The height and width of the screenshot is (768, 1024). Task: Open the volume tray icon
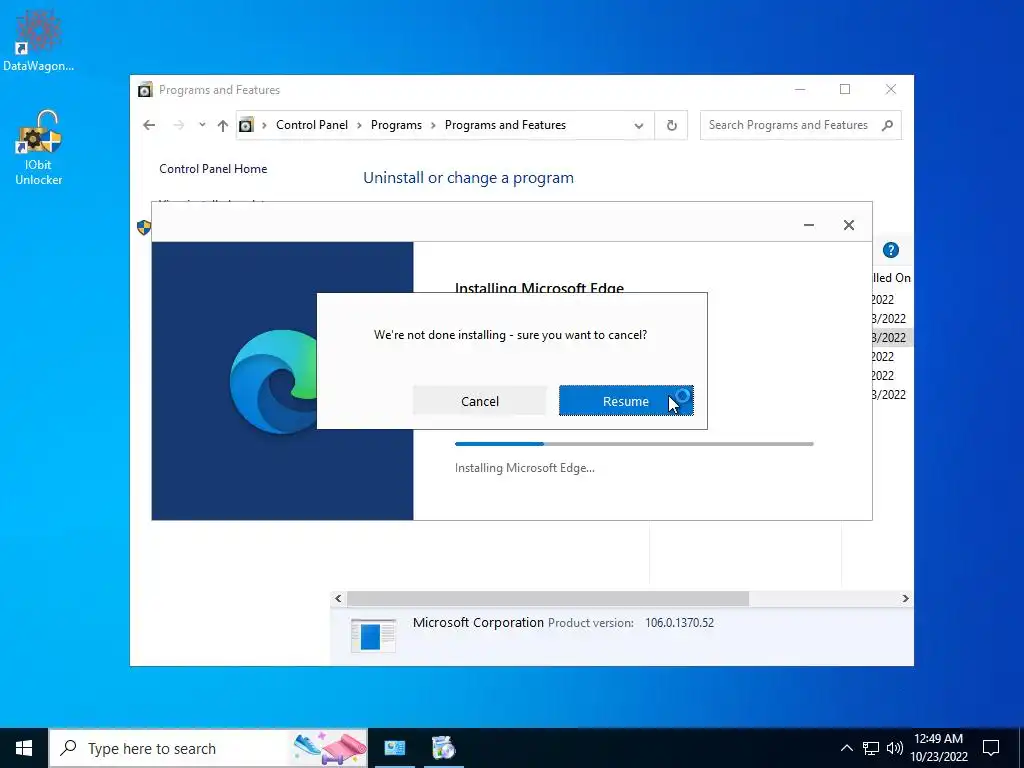tap(895, 748)
